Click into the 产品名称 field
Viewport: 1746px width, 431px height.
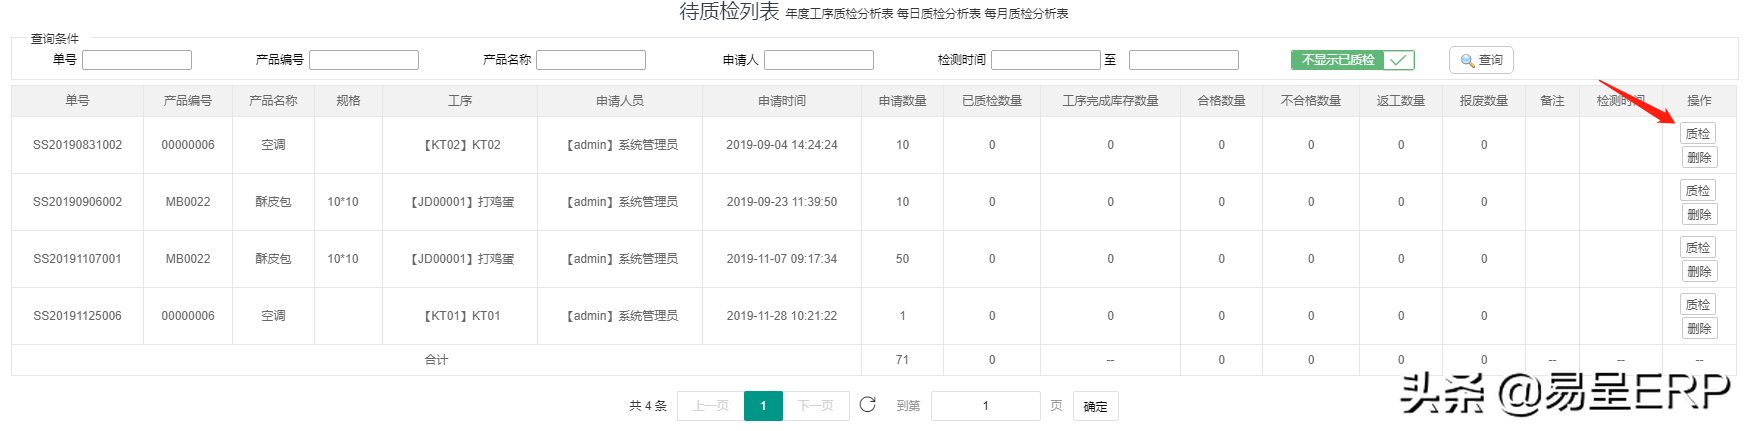coord(590,60)
